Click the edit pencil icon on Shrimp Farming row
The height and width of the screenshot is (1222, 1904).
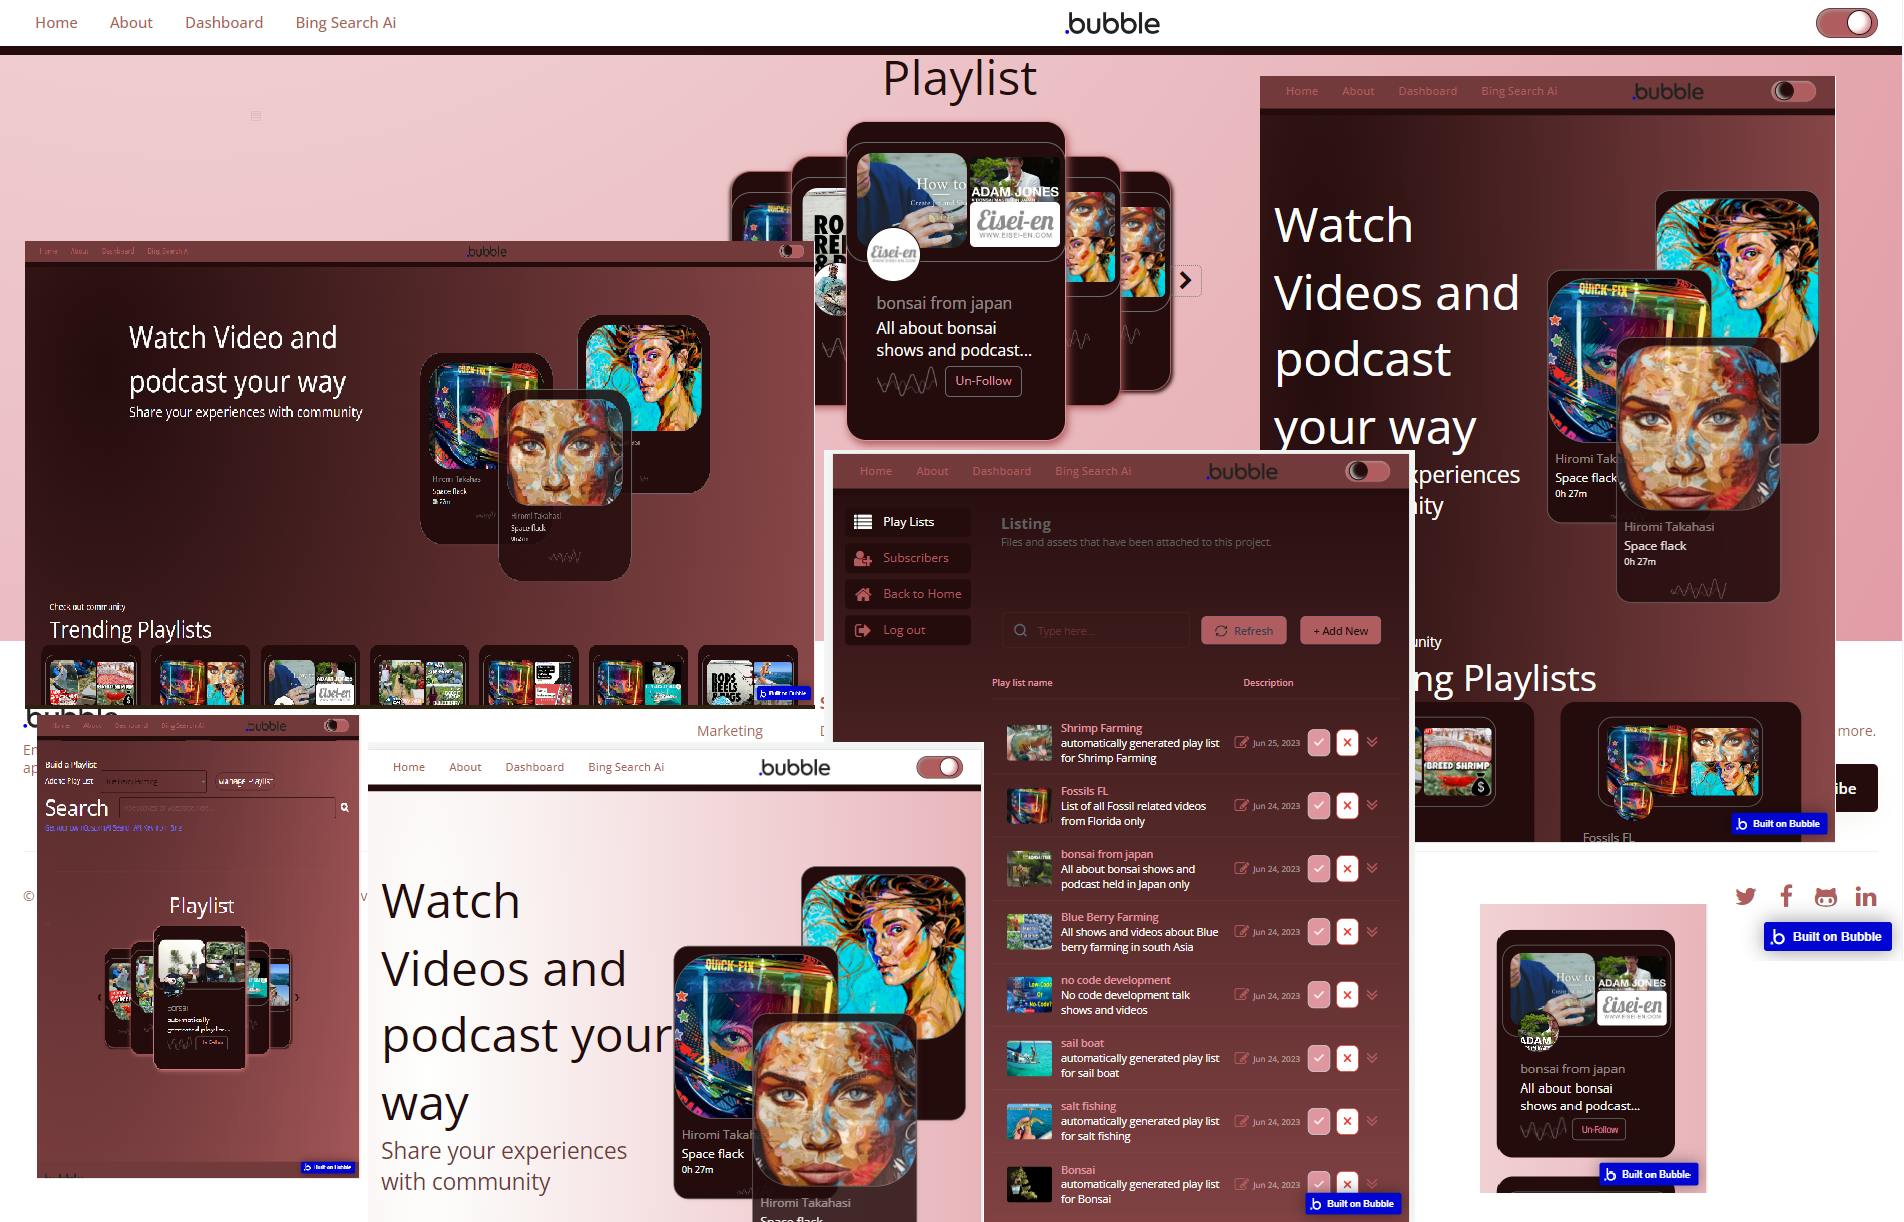pyautogui.click(x=1240, y=742)
